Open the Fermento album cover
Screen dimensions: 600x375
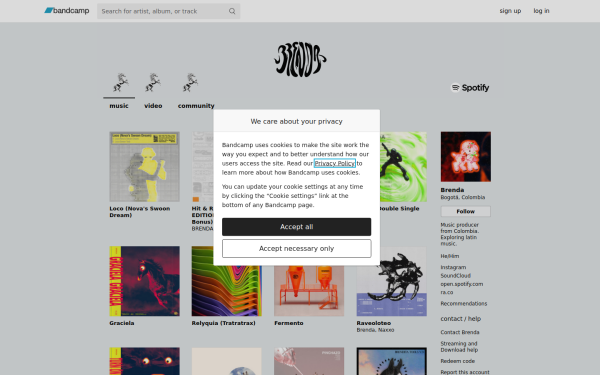point(309,291)
